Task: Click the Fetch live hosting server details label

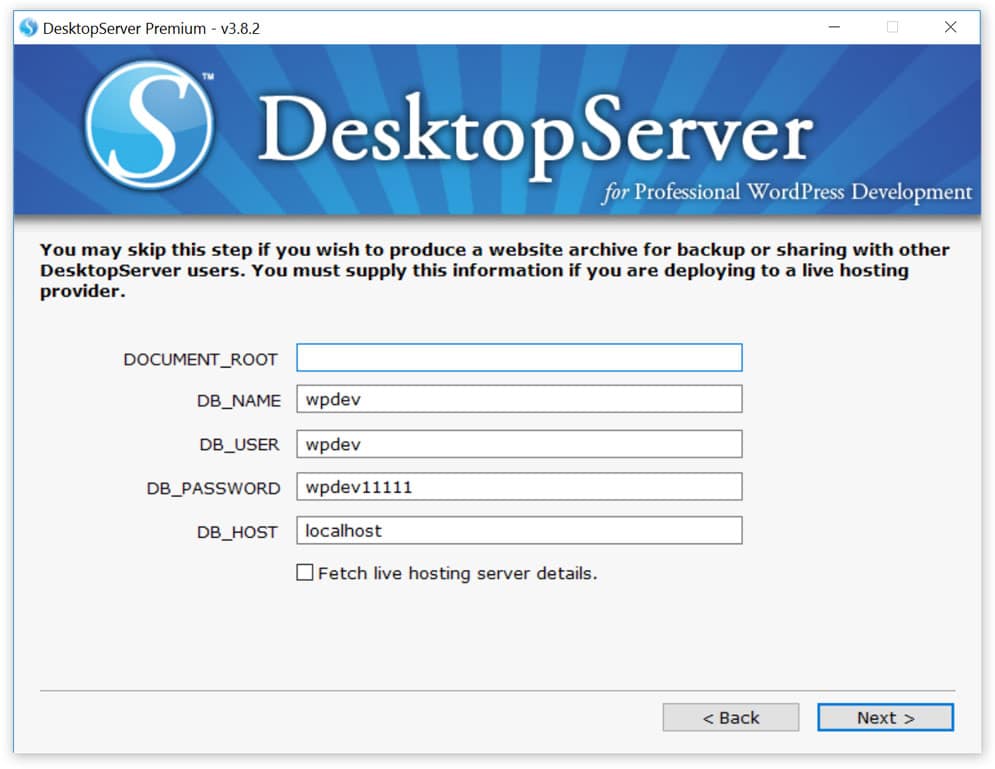Action: click(x=458, y=574)
